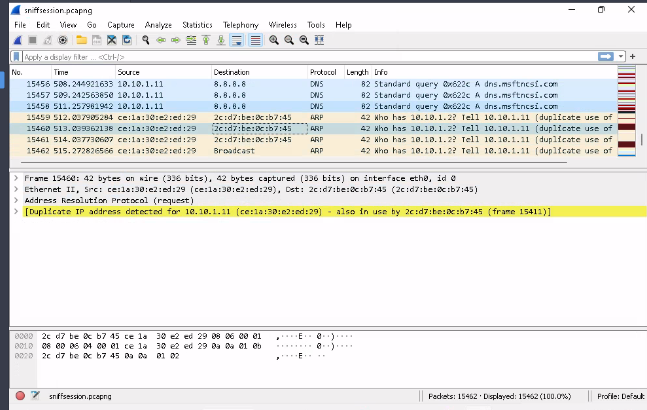Image resolution: width=647 pixels, height=410 pixels.
Task: Toggle auto-scroll during live capture
Action: pos(238,40)
